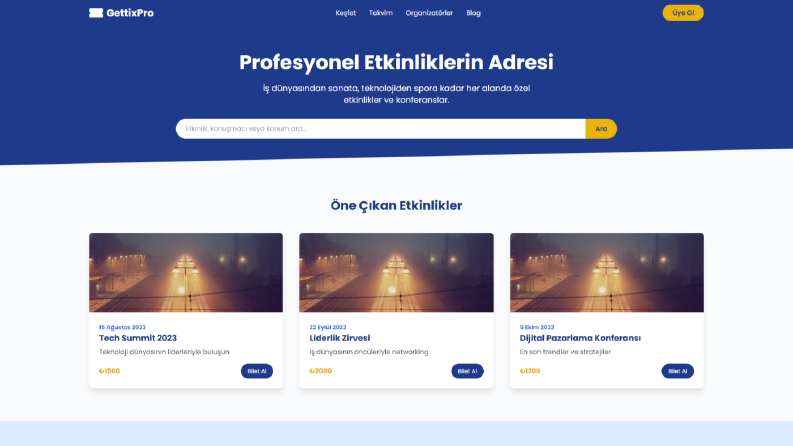Viewport: 793px width, 446px height.
Task: Click the Üye Ol sign-up button
Action: coord(683,13)
